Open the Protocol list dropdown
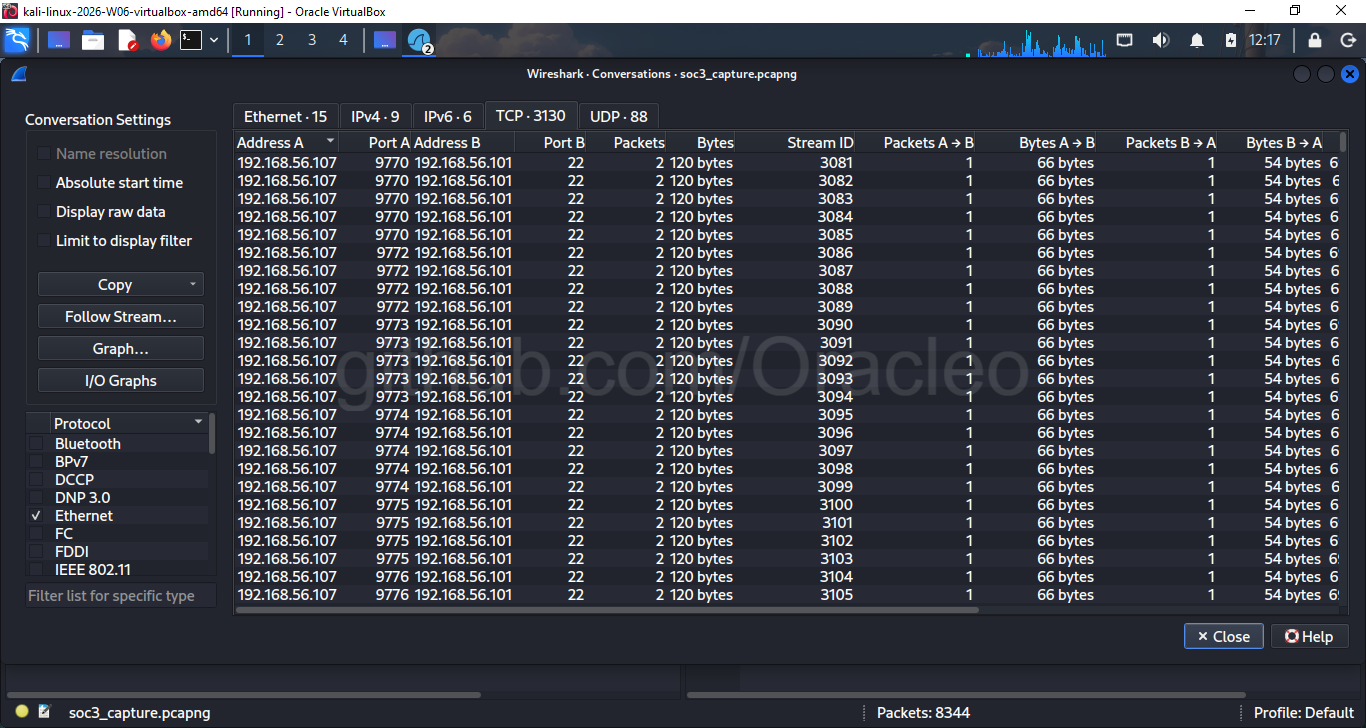Screen dimensions: 1366x728 click(x=198, y=422)
